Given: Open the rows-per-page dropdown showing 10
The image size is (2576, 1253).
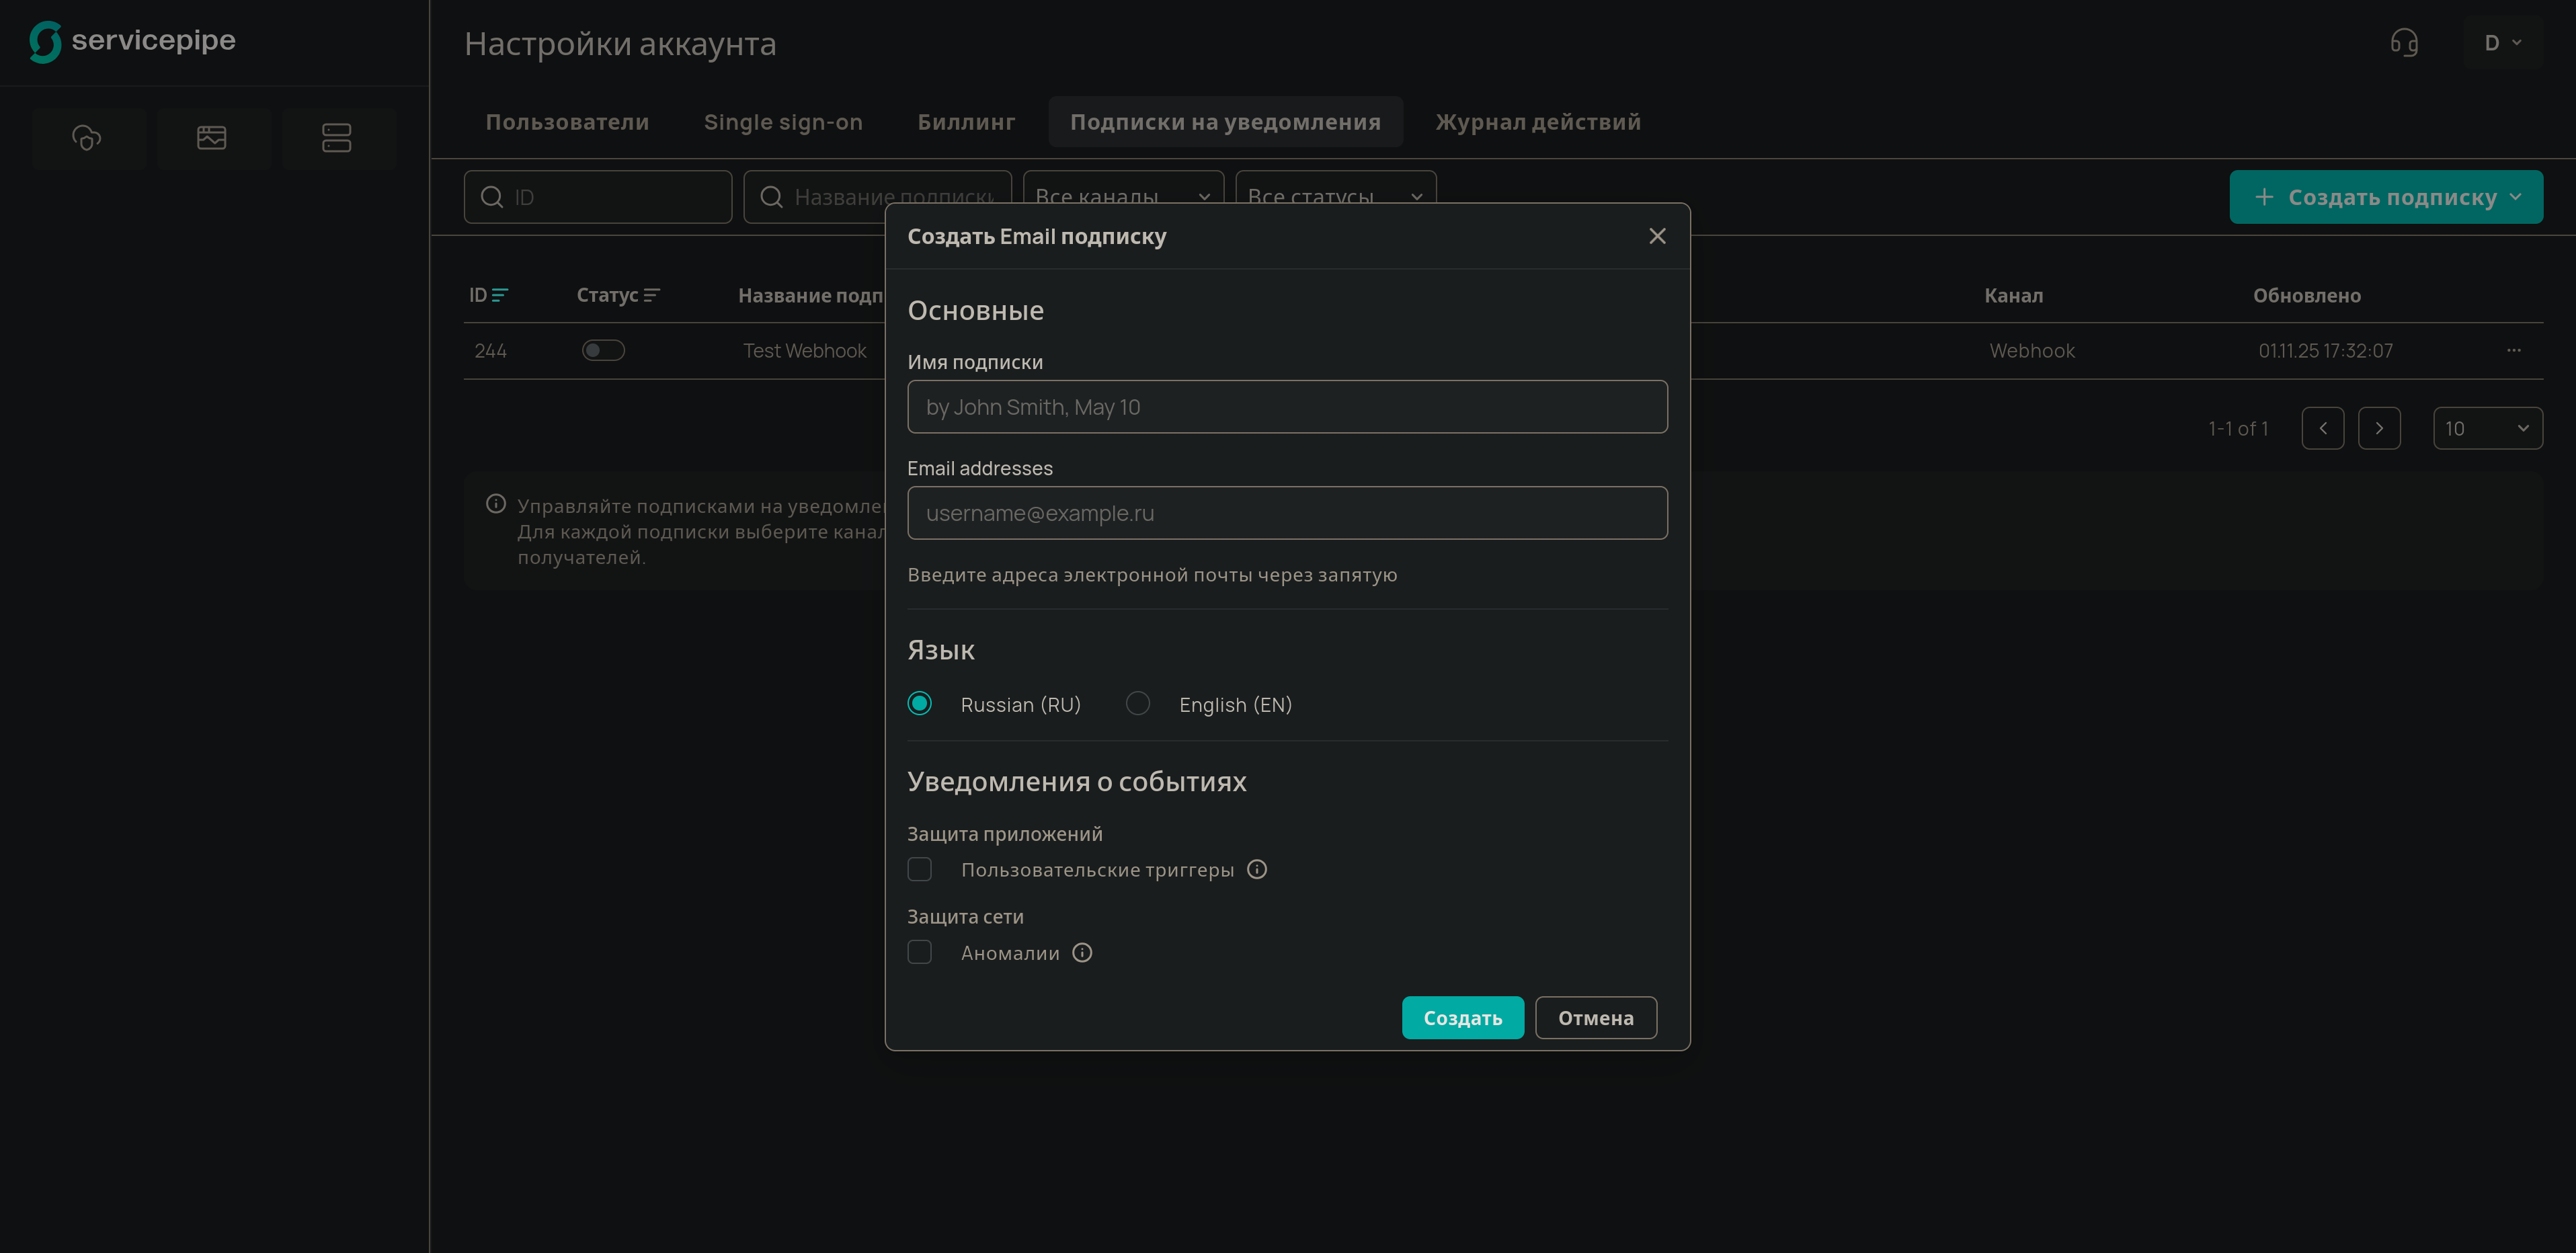Looking at the screenshot, I should click(2487, 429).
